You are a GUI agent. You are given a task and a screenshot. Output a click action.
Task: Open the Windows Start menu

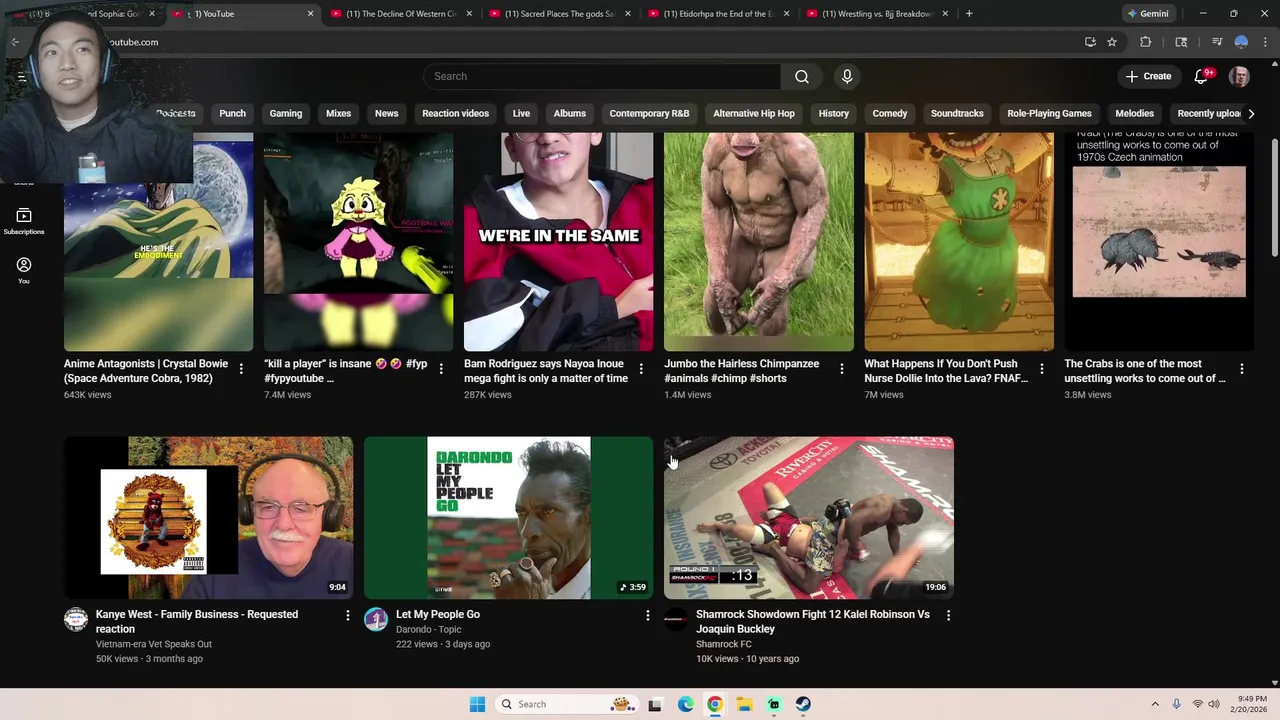coord(477,704)
